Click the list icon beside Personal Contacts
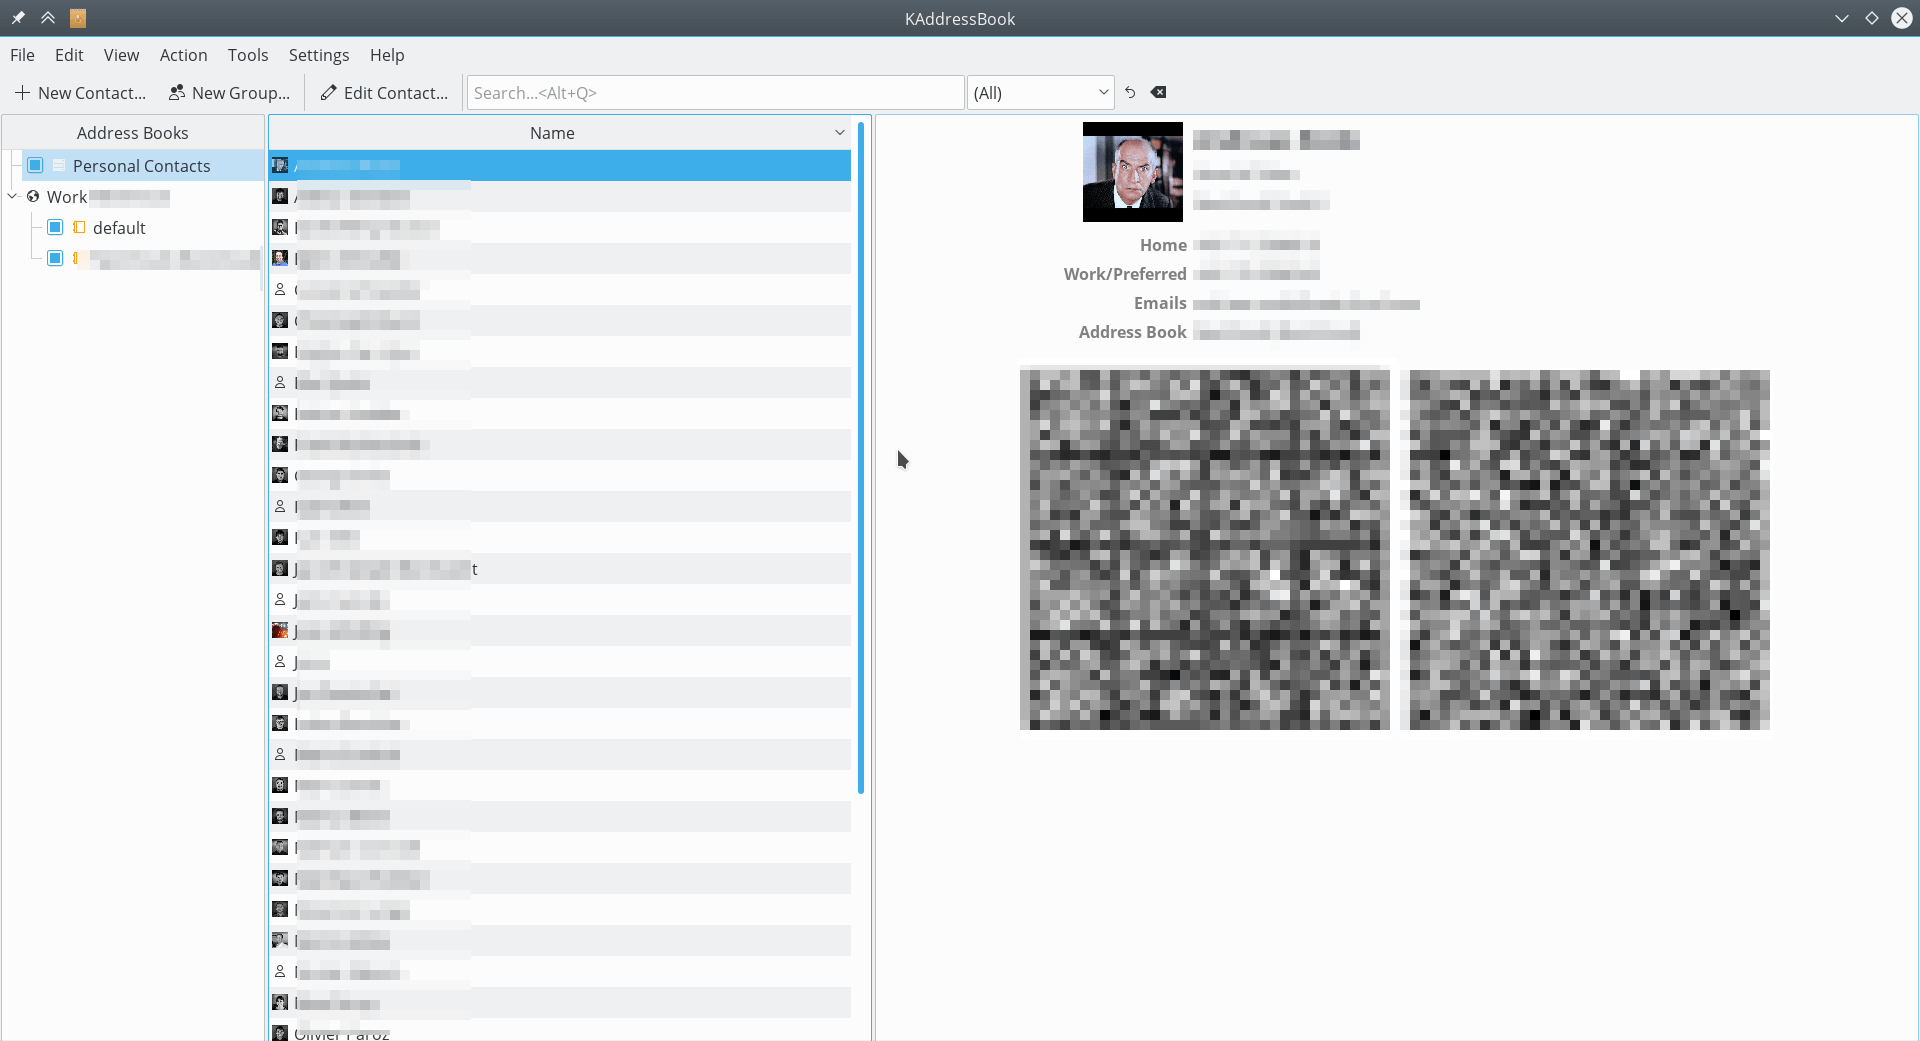The image size is (1920, 1041). click(58, 165)
